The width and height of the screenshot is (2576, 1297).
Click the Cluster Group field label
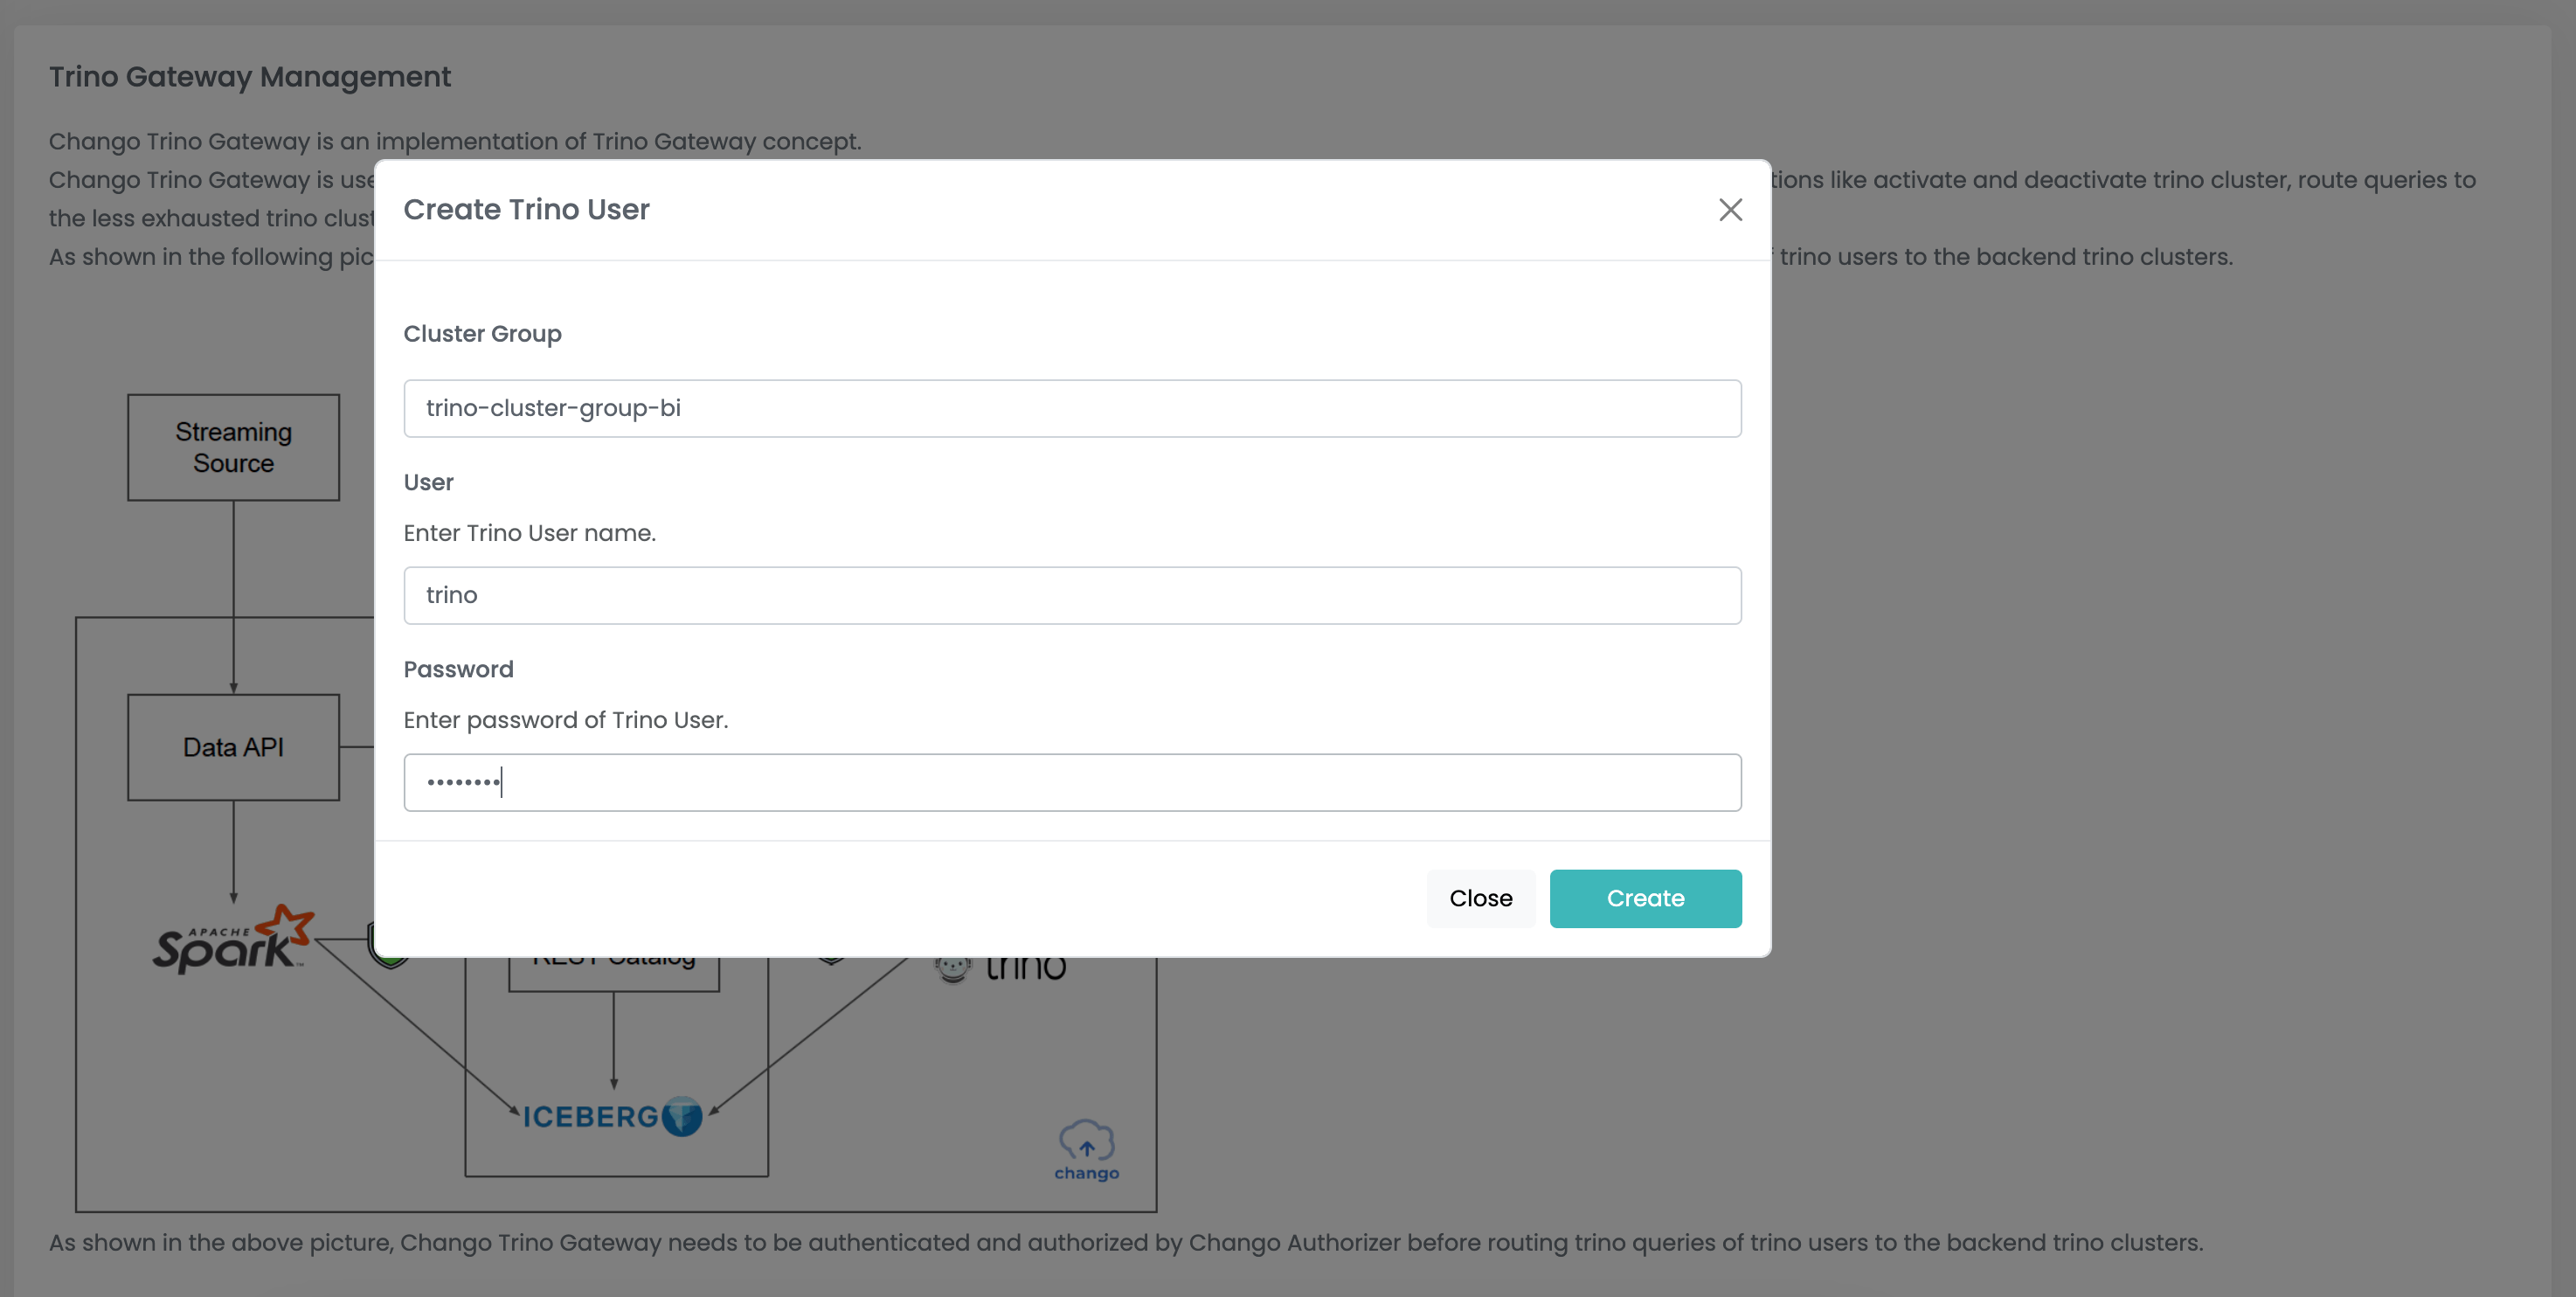point(482,334)
